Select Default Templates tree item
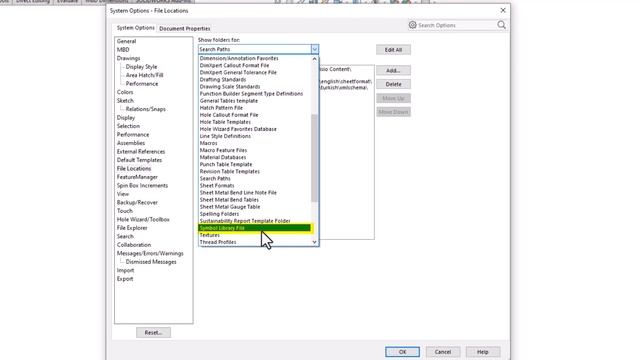This screenshot has width=640, height=360. [139, 160]
